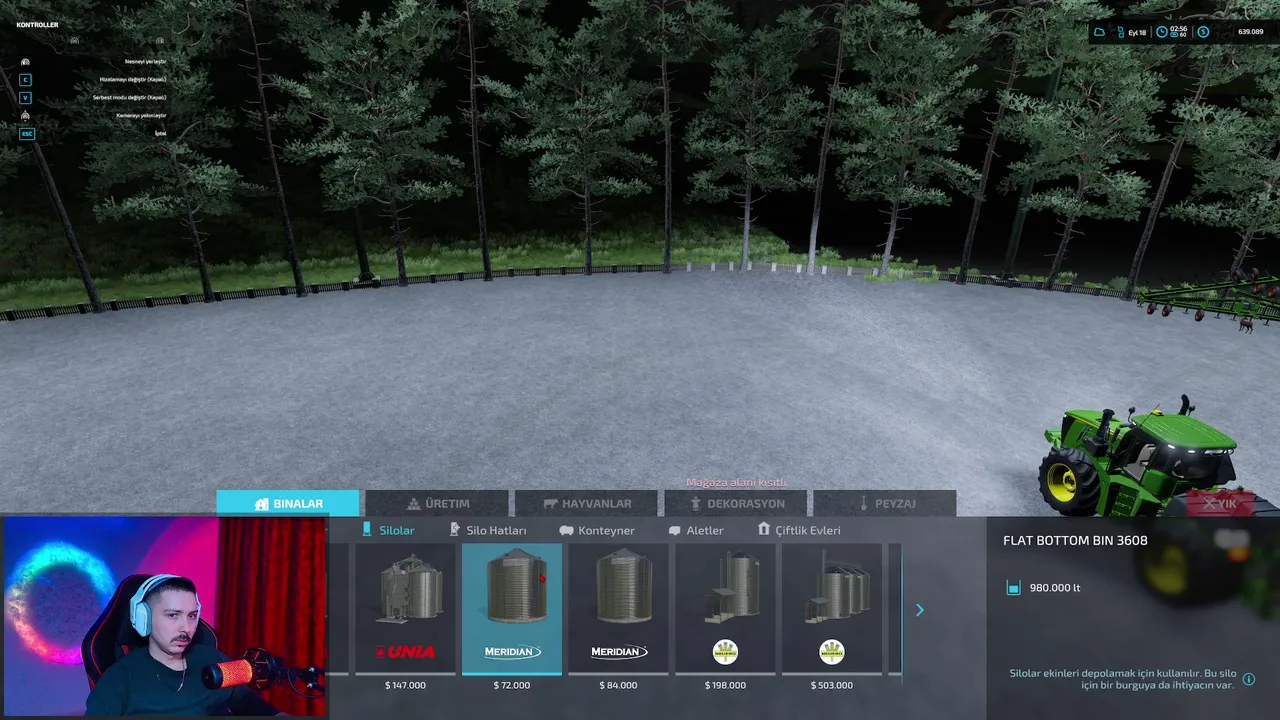Click the FLAT BOTTOM BIN 3608 title
This screenshot has height=720, width=1280.
pos(1075,540)
